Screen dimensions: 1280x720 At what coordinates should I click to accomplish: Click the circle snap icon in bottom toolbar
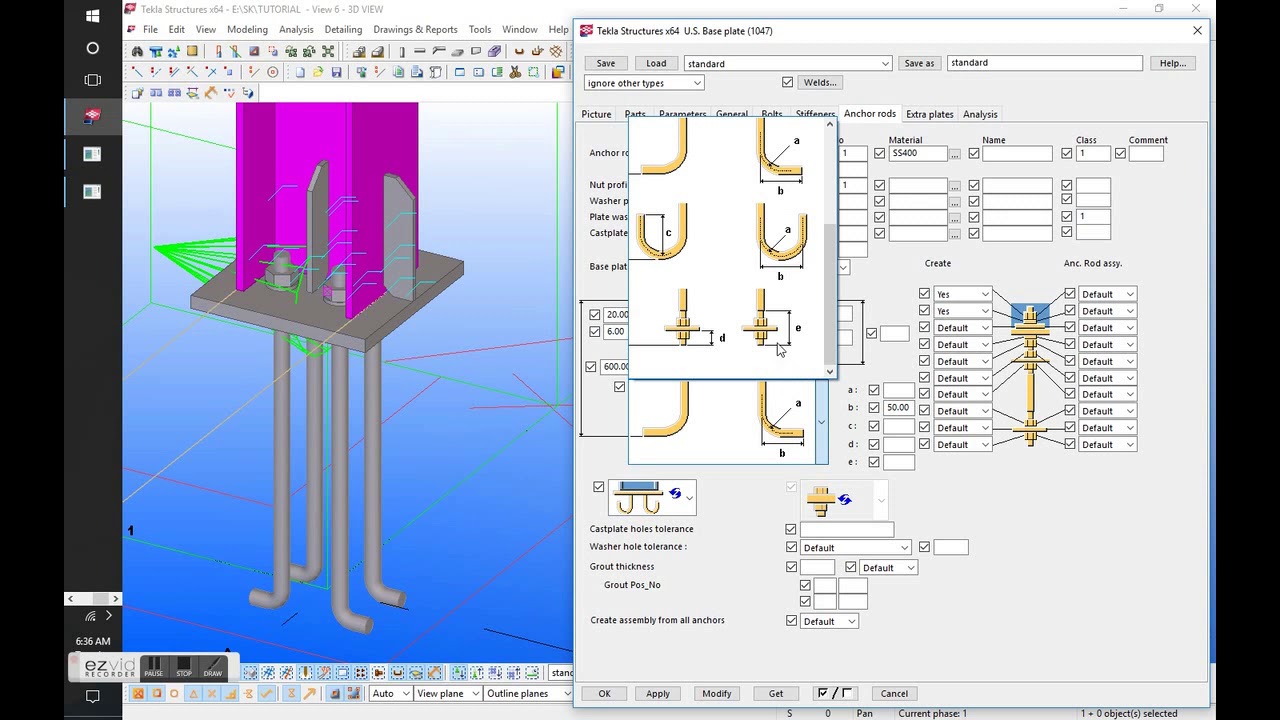[174, 693]
